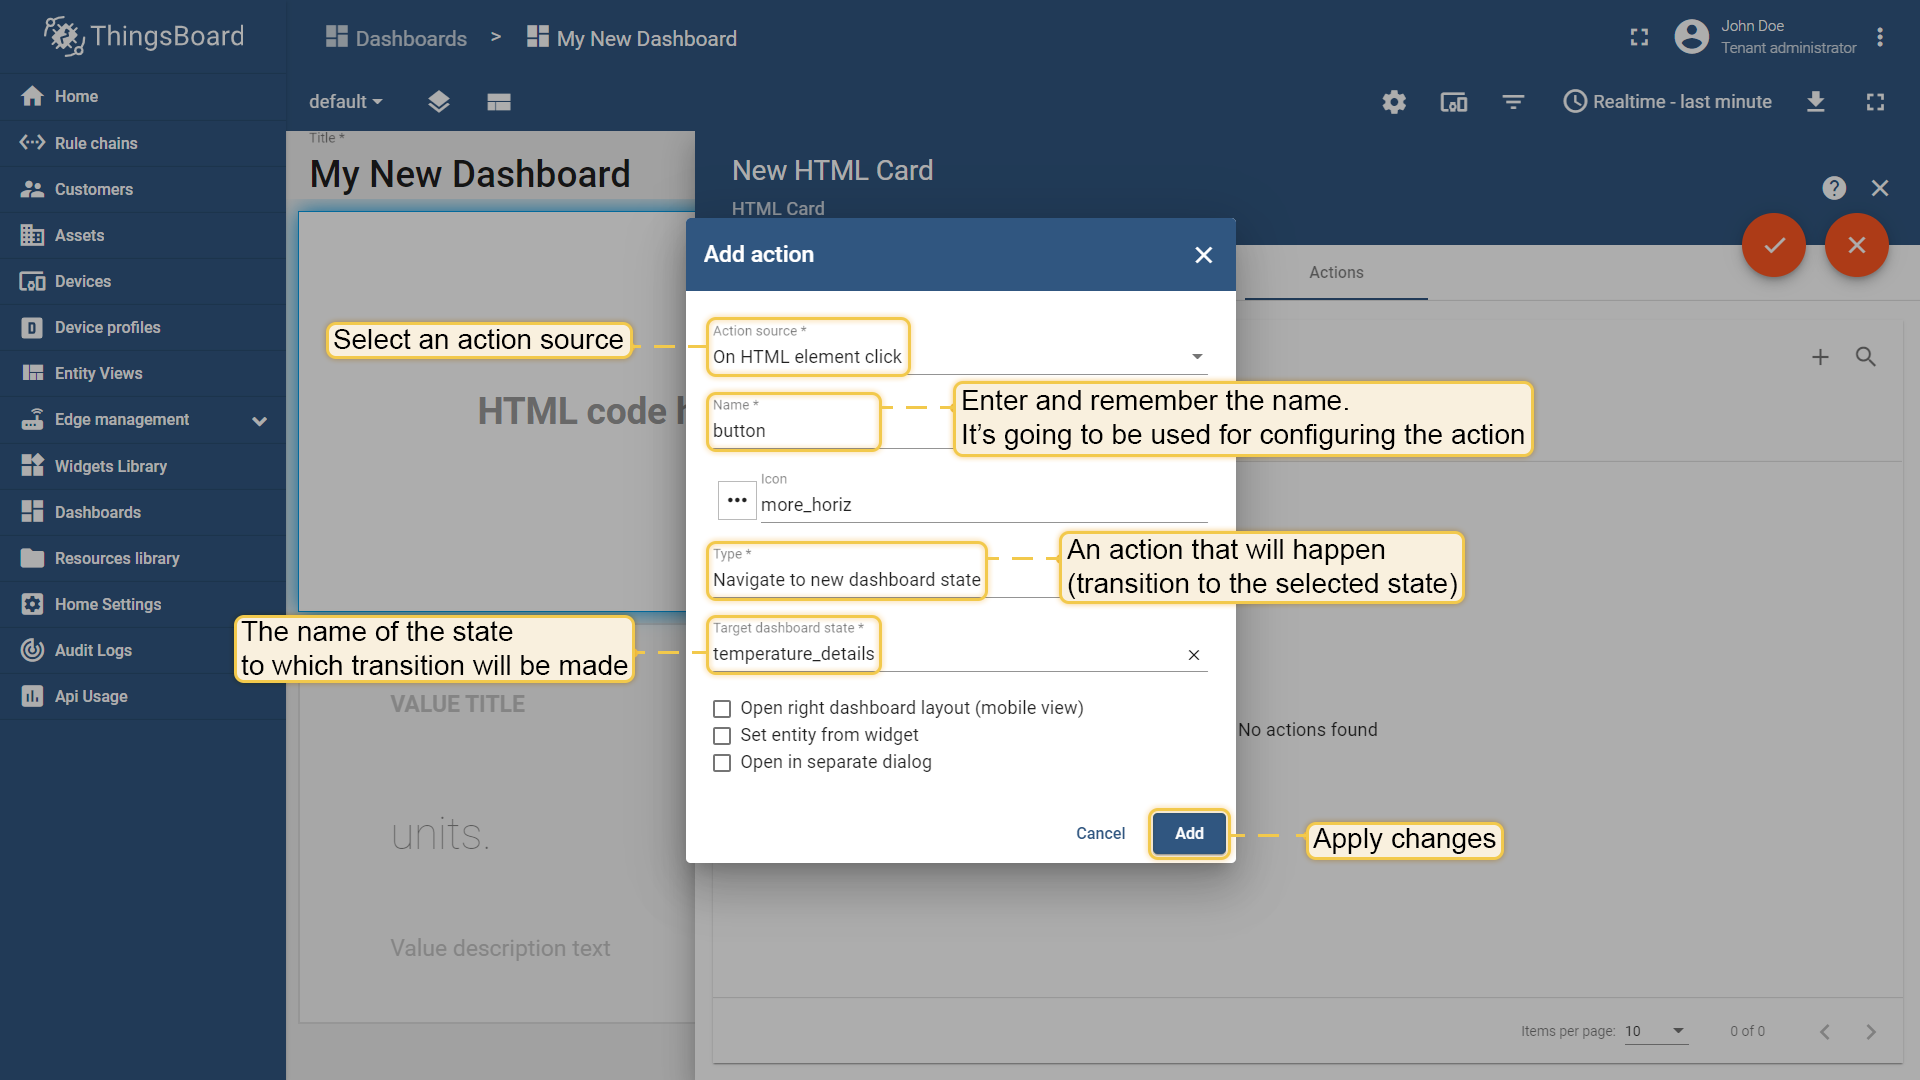Screen dimensions: 1920x1080
Task: Check Set entity from widget
Action: coord(722,736)
